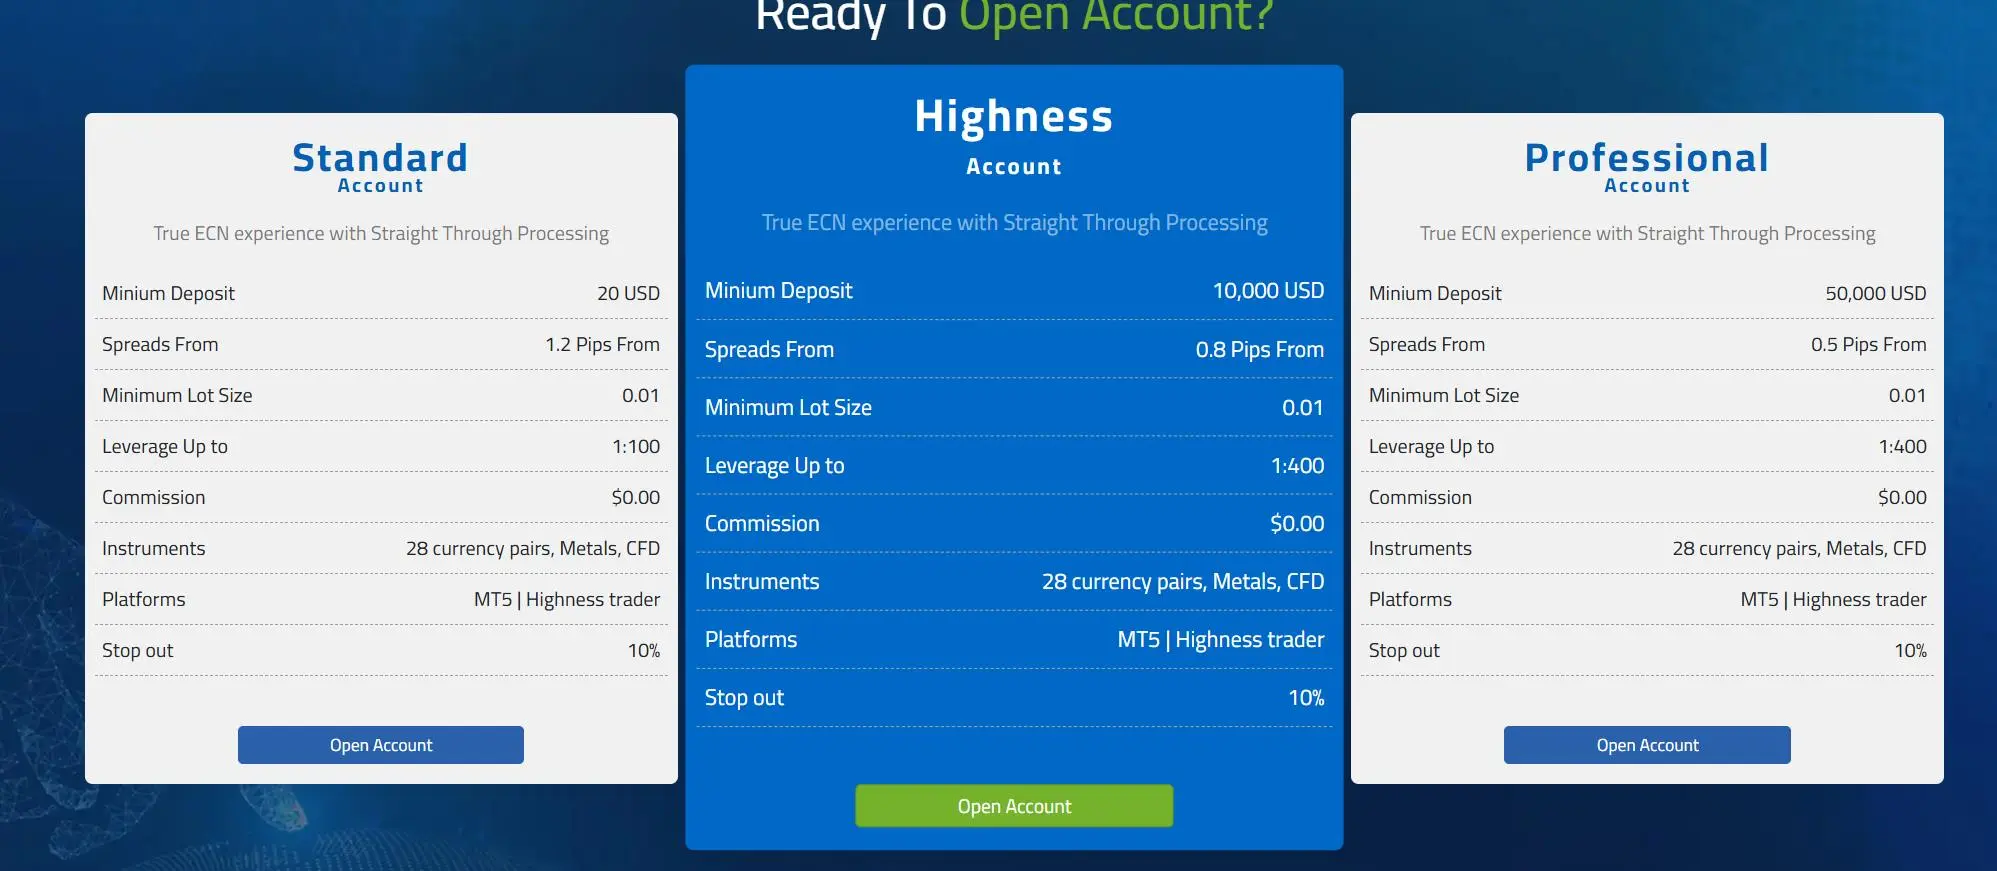This screenshot has width=1997, height=871.
Task: Click Highness card's 'Stop out' label
Action: [744, 697]
